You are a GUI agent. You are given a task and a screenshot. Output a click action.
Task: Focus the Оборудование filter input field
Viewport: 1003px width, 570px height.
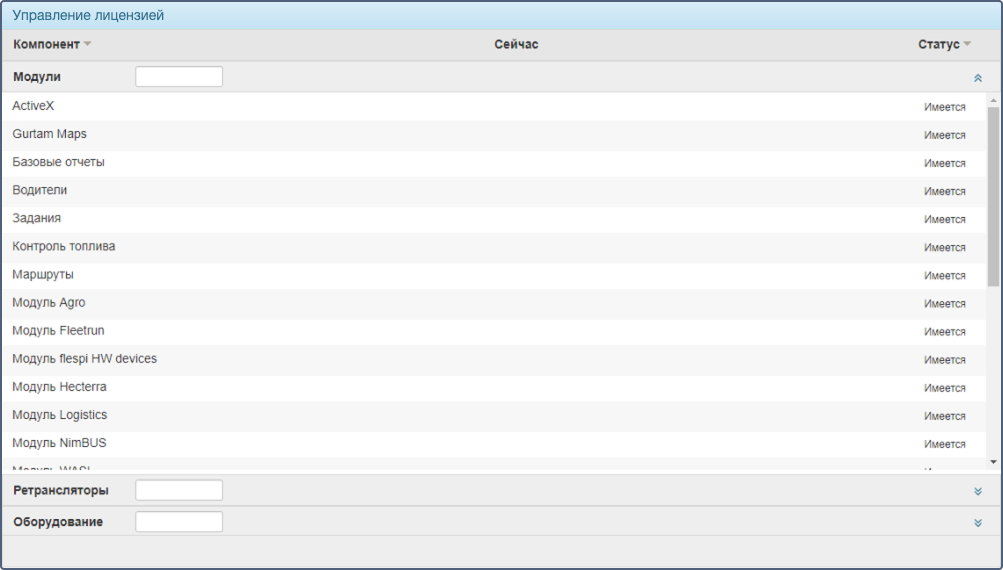pyautogui.click(x=179, y=522)
